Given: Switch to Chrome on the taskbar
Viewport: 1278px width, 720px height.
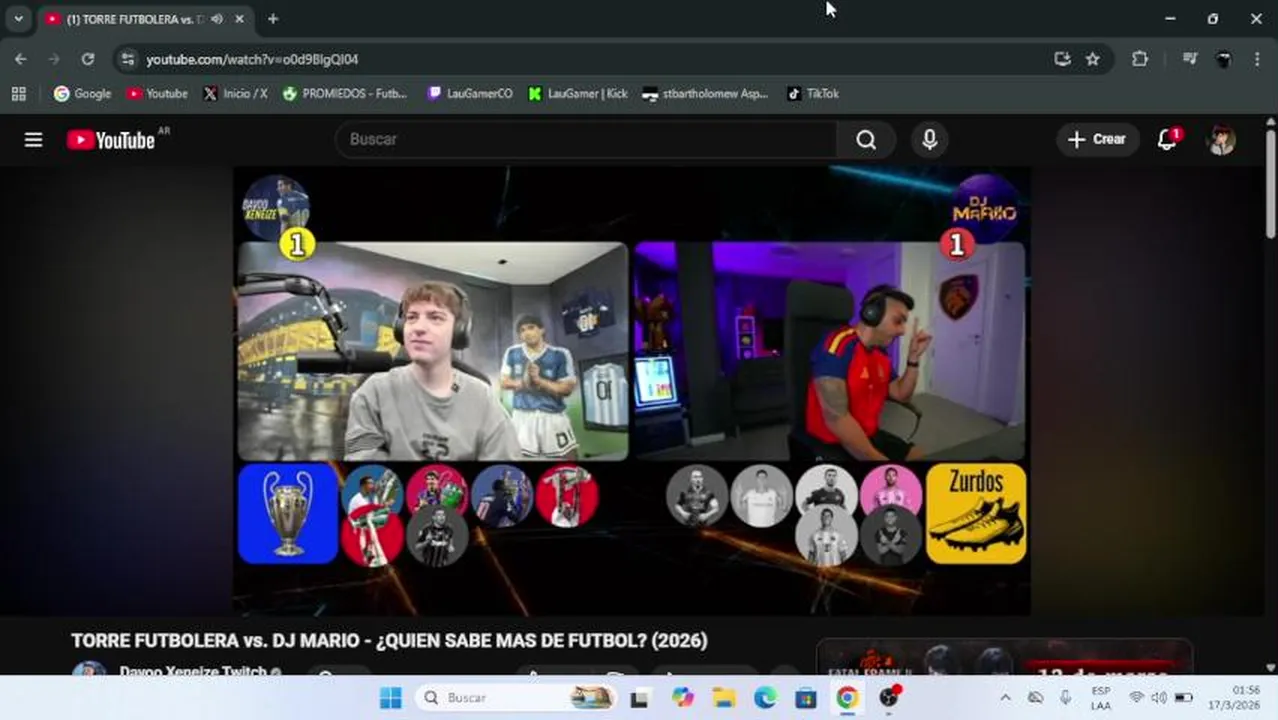Looking at the screenshot, I should 847,698.
